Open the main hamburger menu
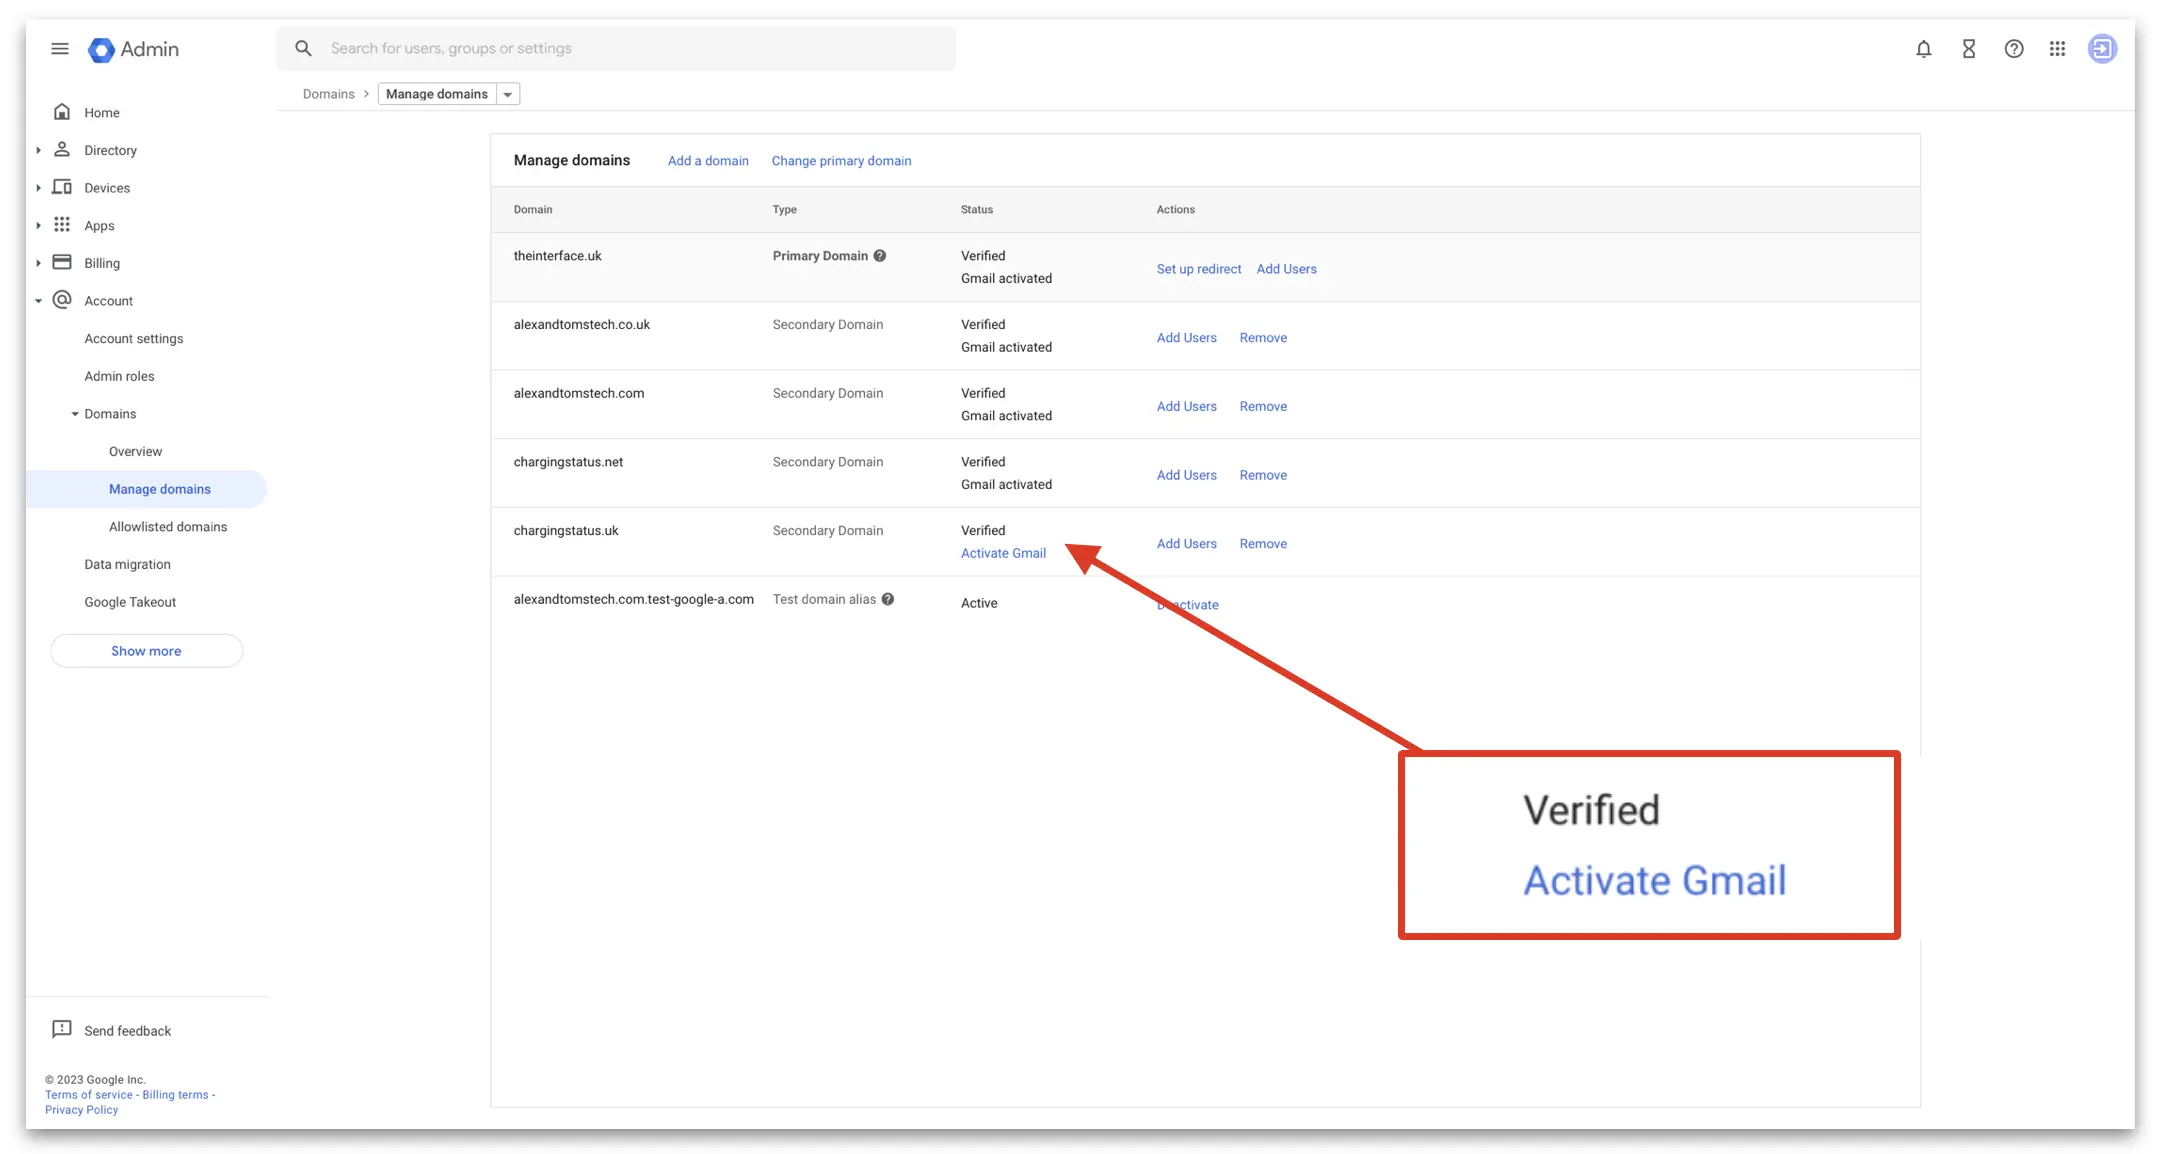Viewport: 2162px width, 1154px height. [x=60, y=49]
